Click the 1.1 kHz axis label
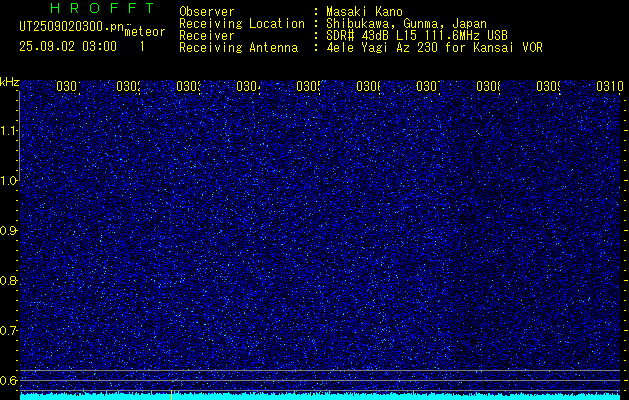The image size is (629, 400). click(9, 131)
